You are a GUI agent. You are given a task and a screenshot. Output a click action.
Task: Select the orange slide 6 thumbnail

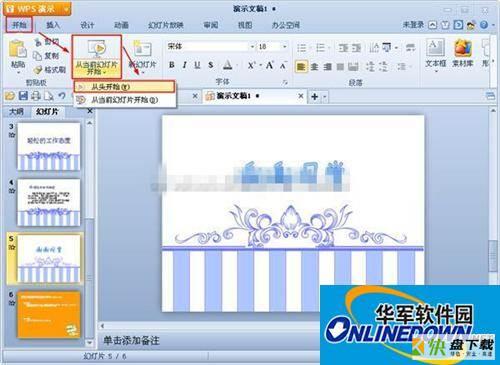[x=49, y=315]
